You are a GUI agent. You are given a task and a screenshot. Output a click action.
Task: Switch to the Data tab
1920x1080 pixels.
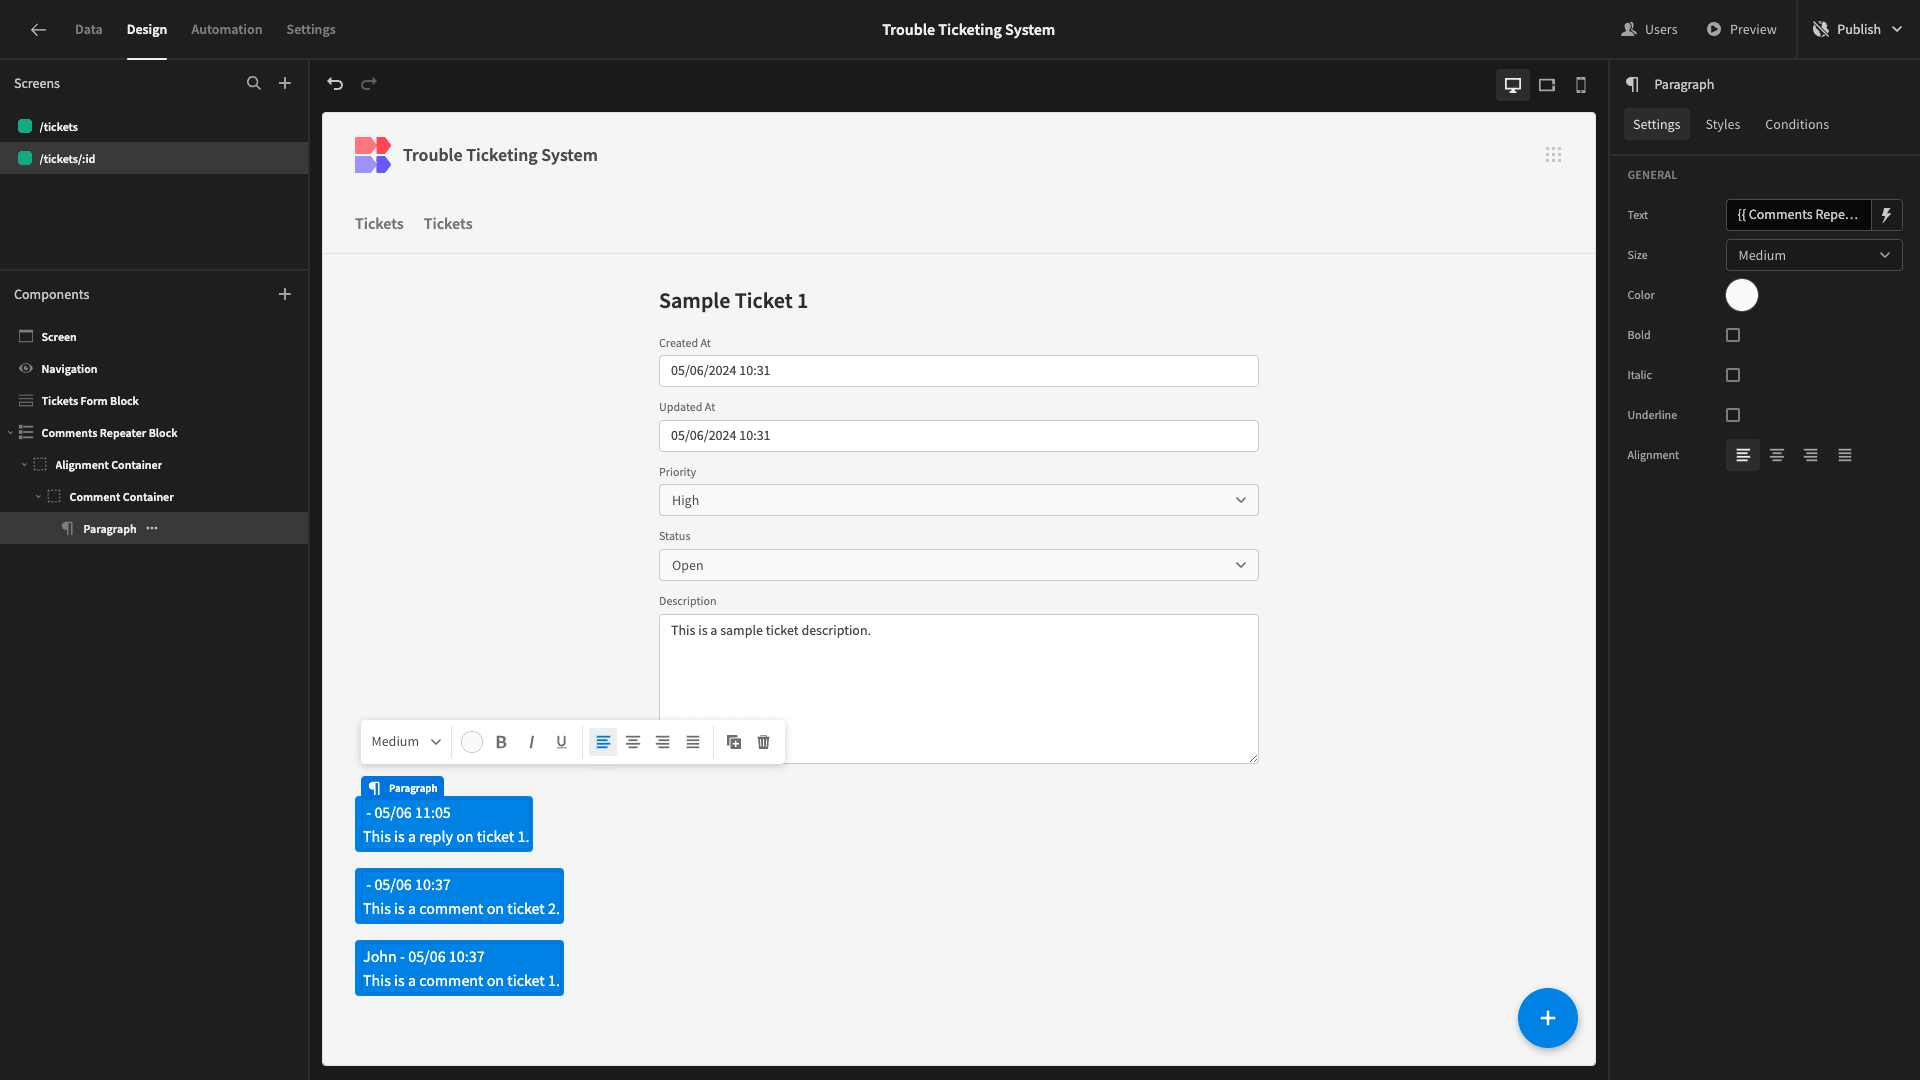[88, 30]
